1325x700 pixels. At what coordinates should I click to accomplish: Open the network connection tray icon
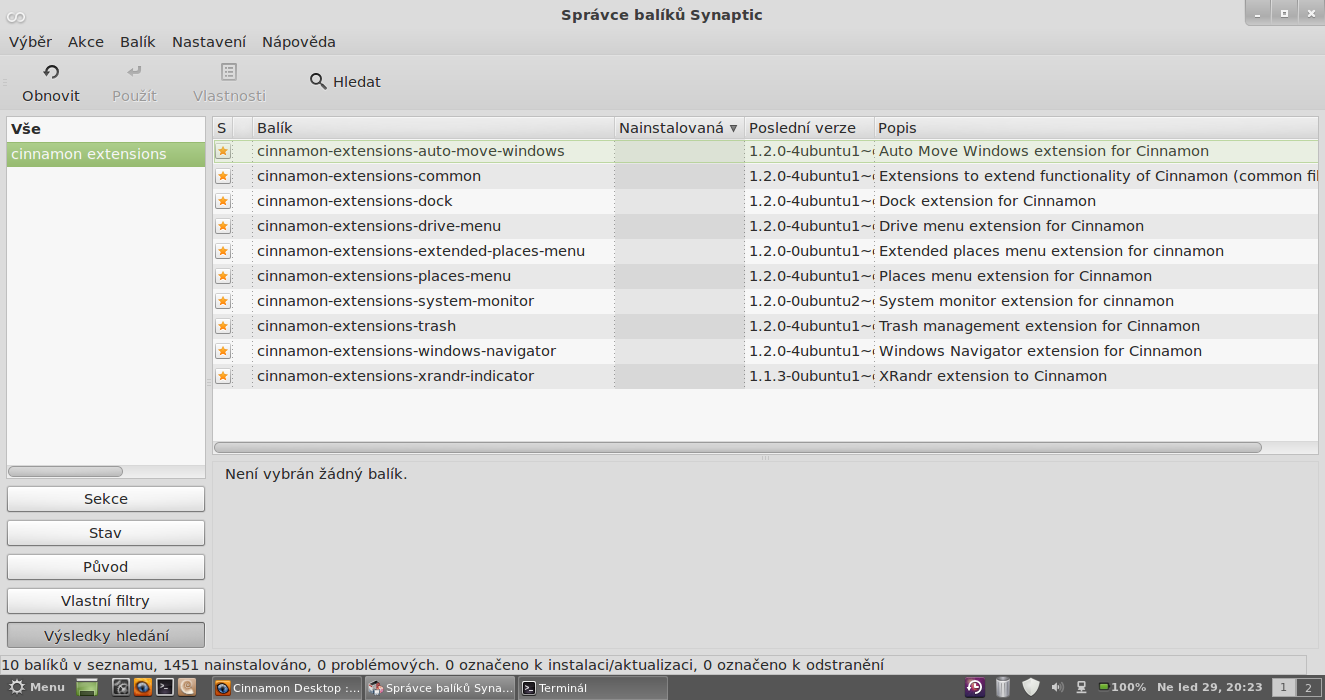pyautogui.click(x=1081, y=687)
